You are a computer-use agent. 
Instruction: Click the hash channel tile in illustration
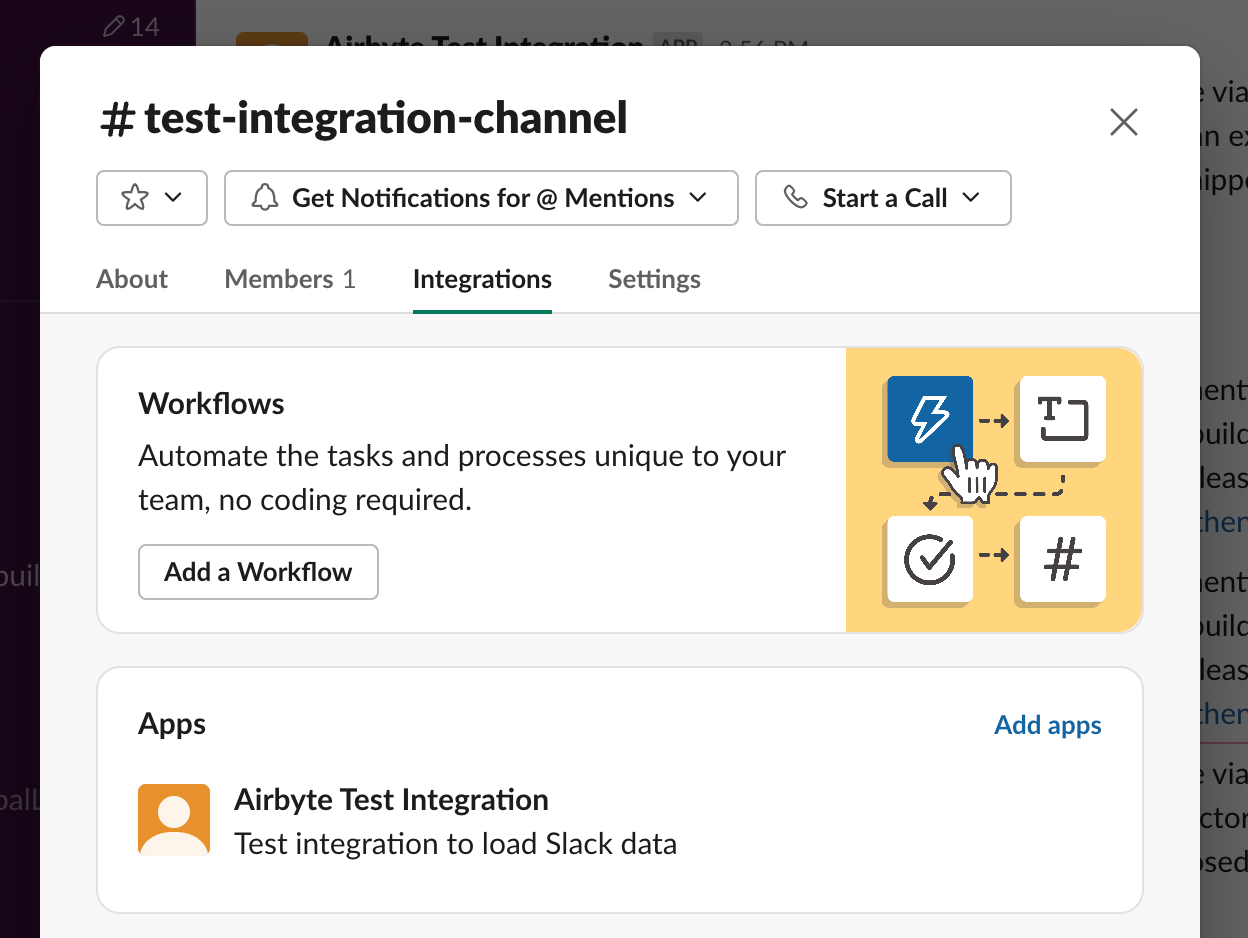tap(1061, 559)
